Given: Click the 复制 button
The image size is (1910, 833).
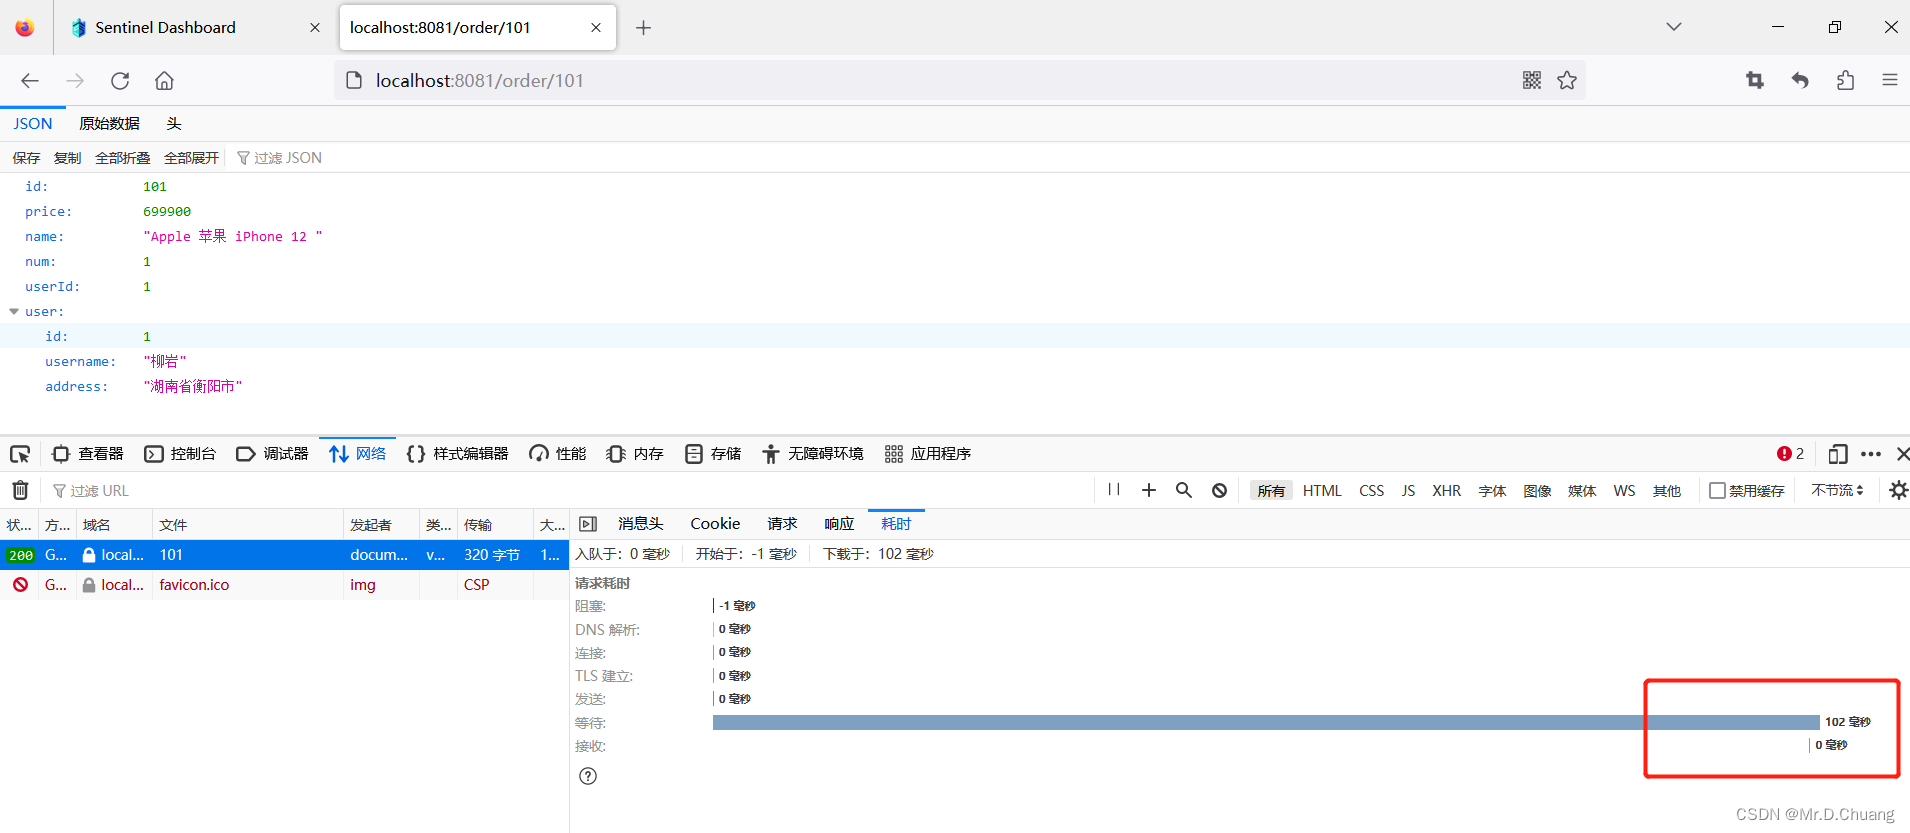Looking at the screenshot, I should [x=67, y=158].
